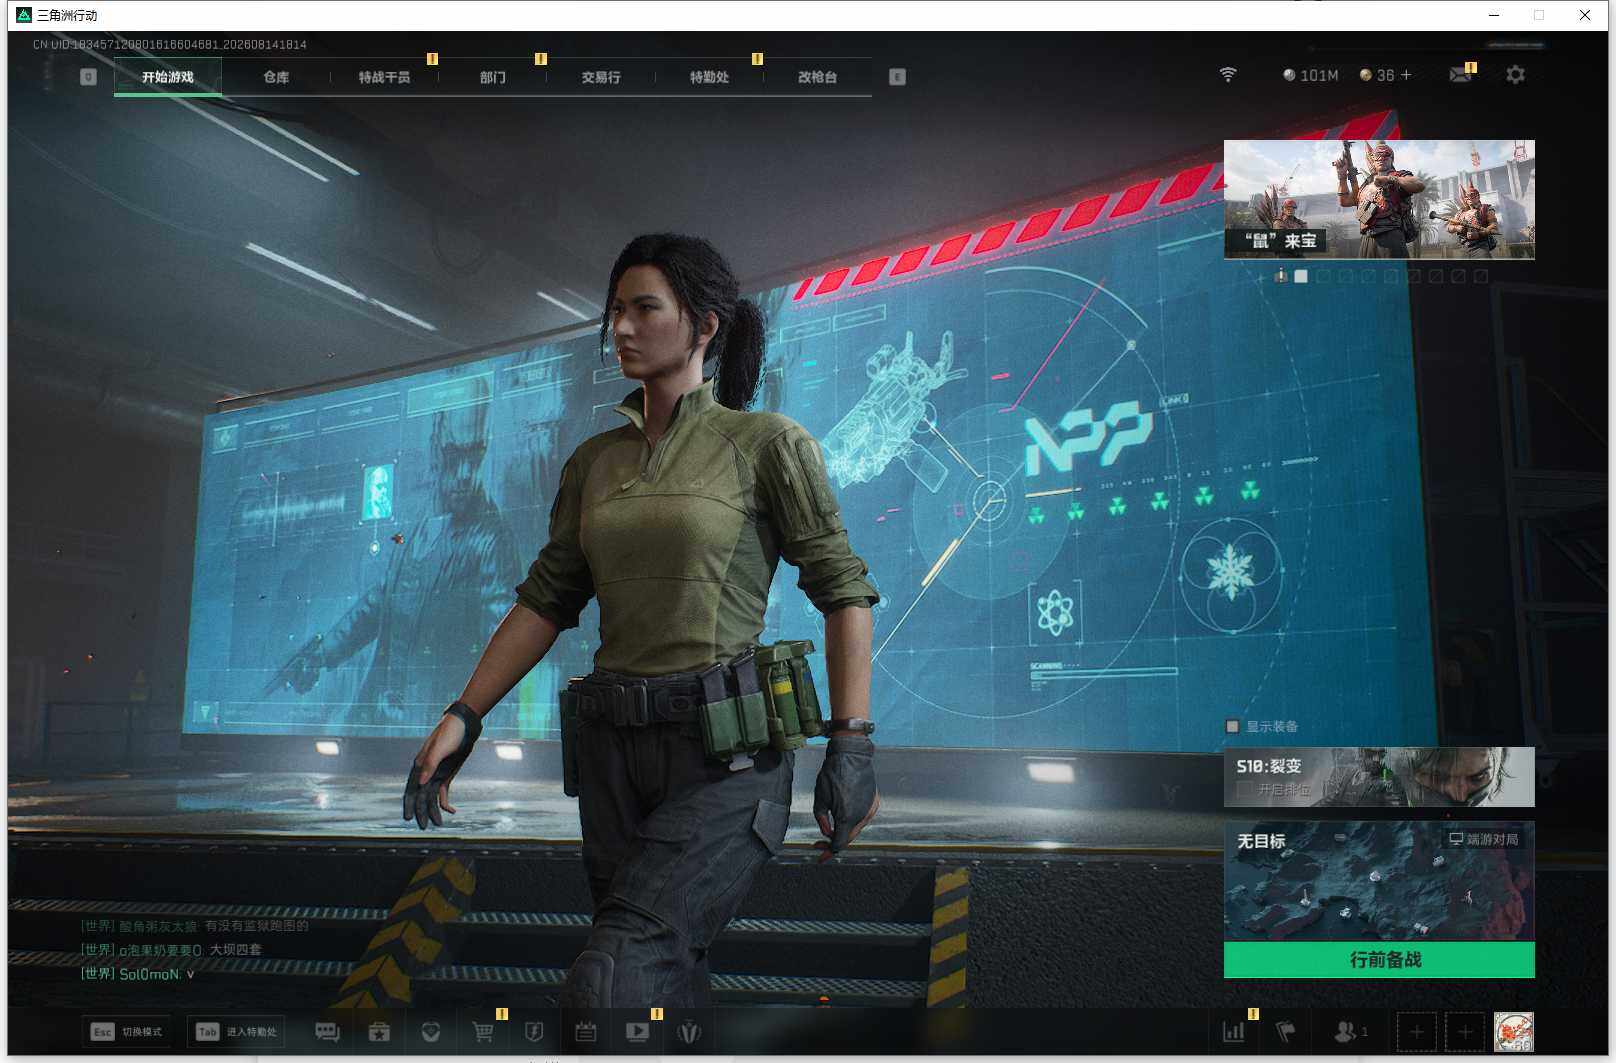Go to the 部门 tab
1616x1063 pixels.
(492, 77)
